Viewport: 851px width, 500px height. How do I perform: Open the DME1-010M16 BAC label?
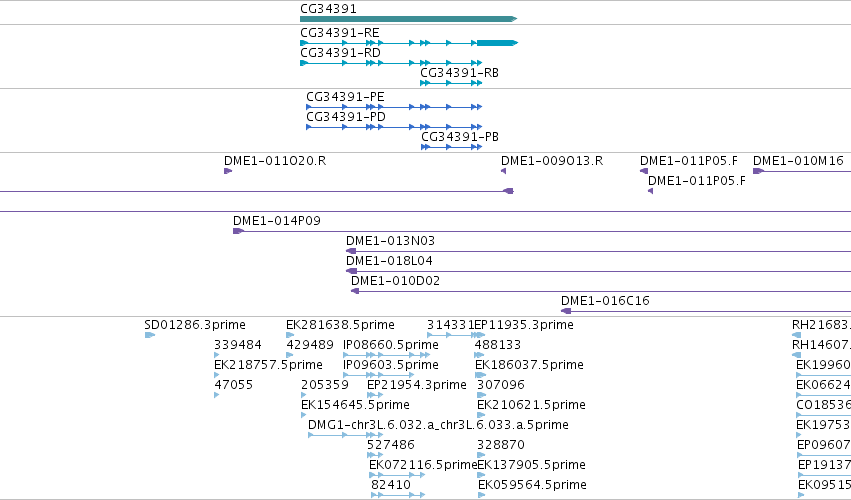point(798,161)
